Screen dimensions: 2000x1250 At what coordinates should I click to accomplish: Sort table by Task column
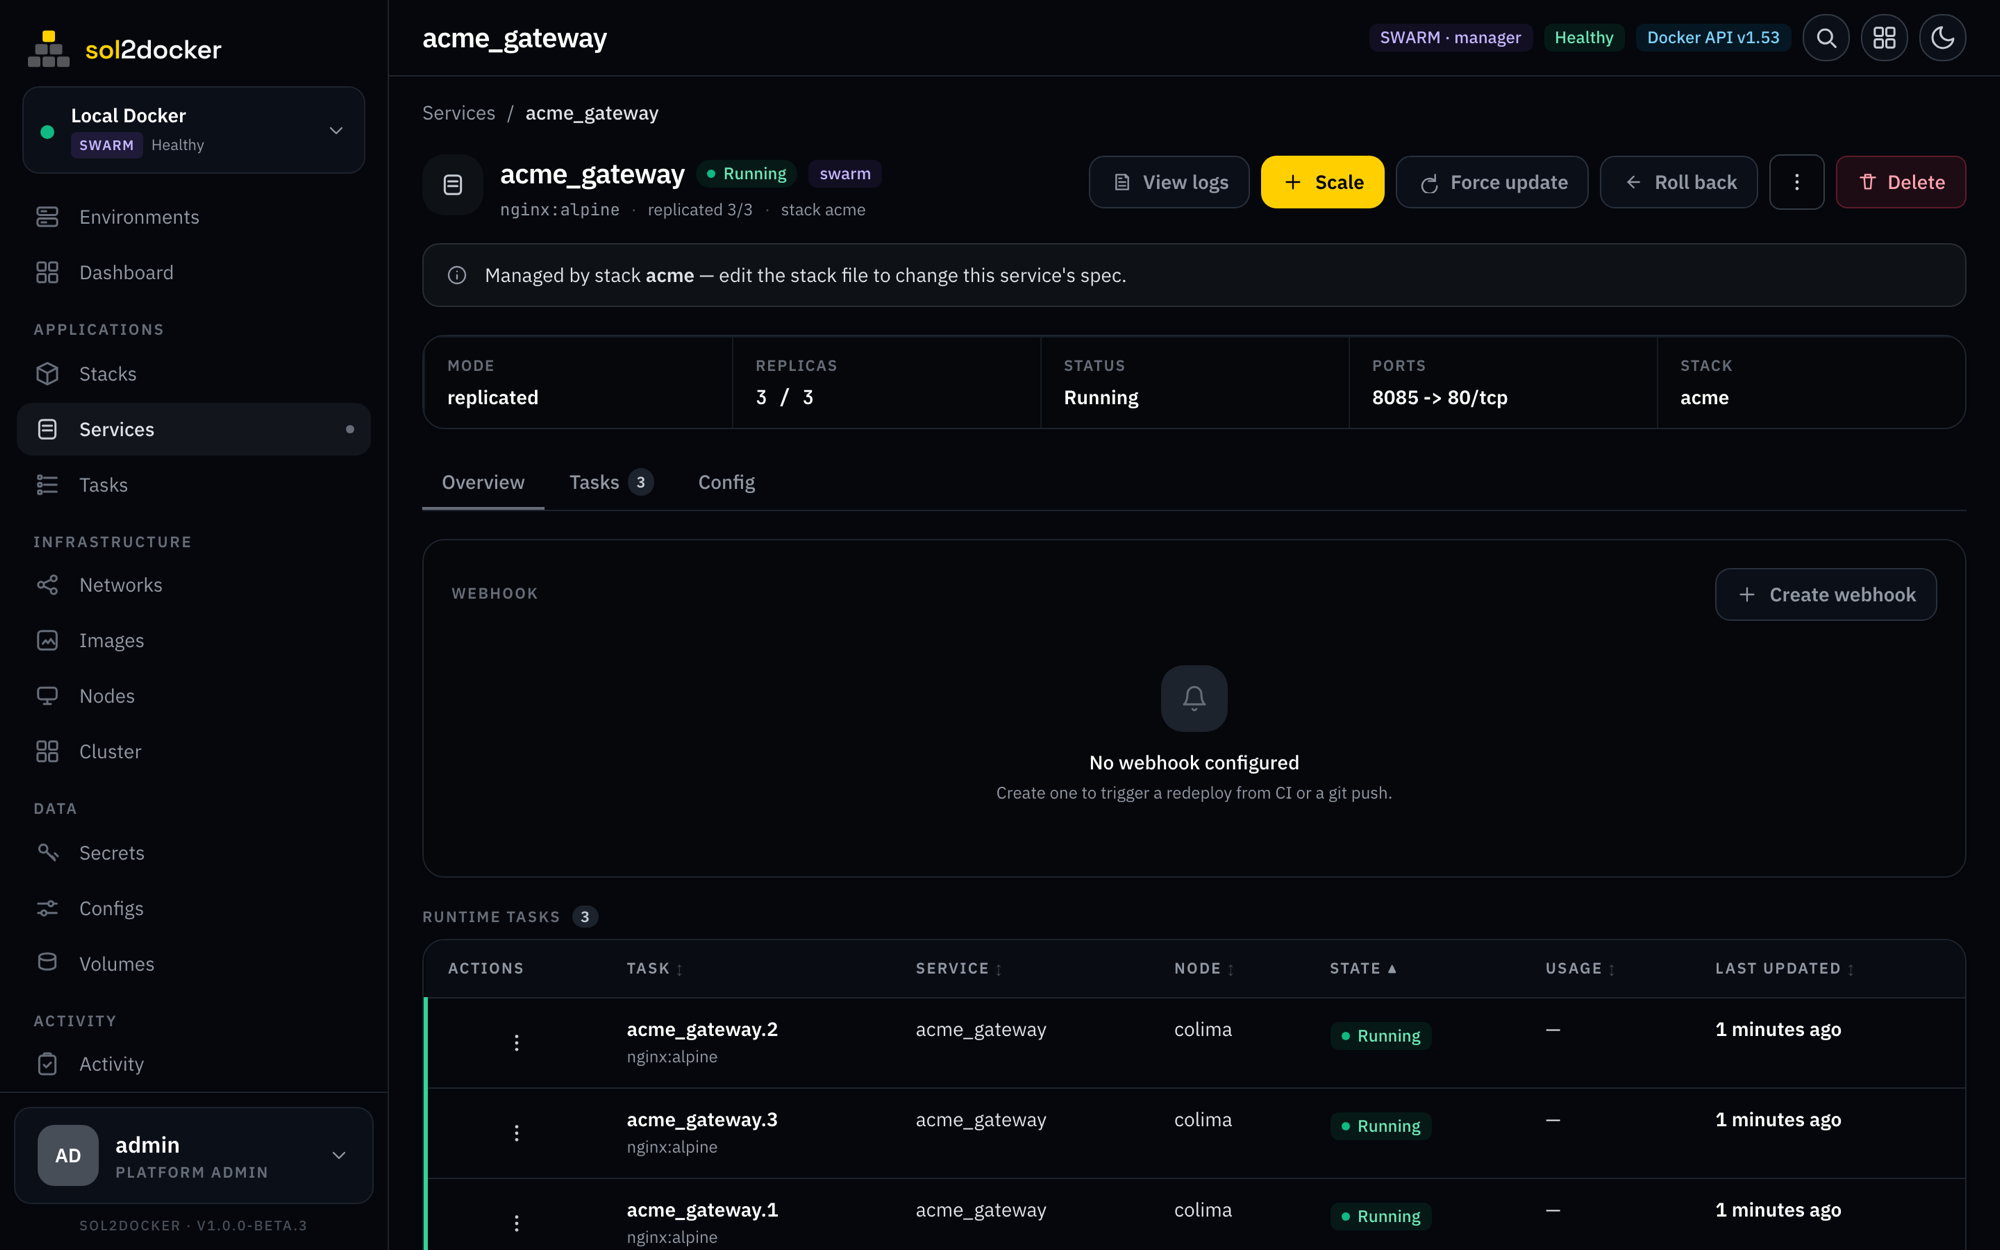pyautogui.click(x=655, y=968)
